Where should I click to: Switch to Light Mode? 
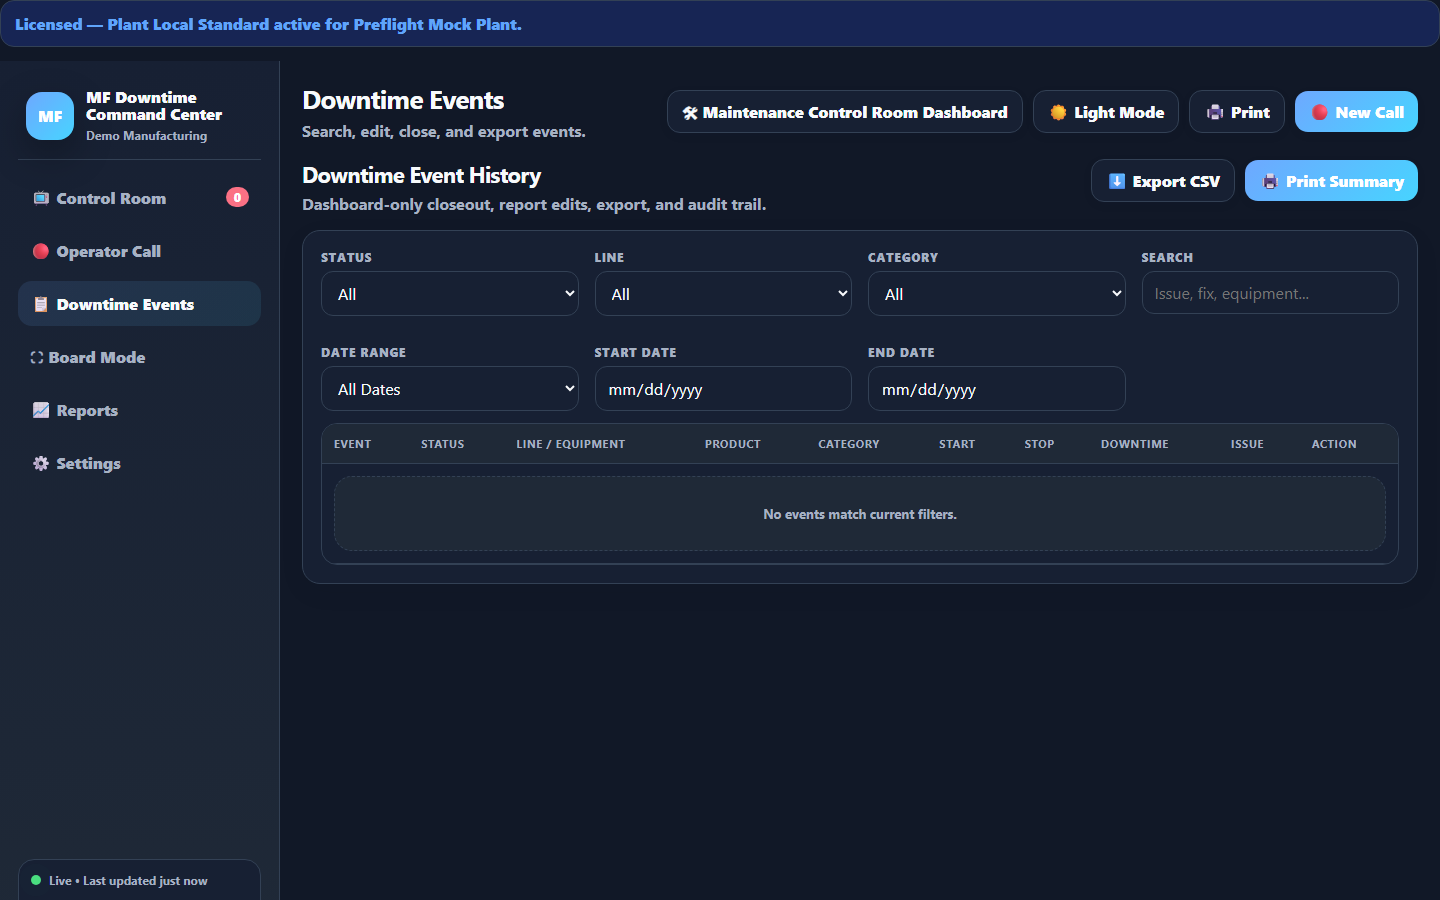pos(1106,112)
